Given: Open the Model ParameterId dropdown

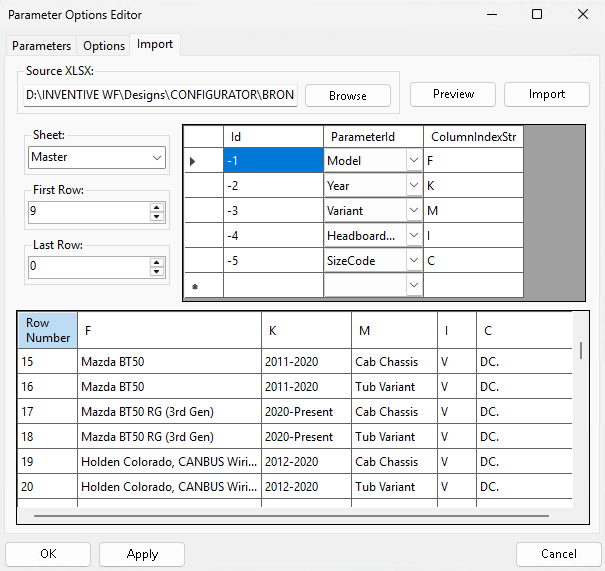Looking at the screenshot, I should pos(414,160).
